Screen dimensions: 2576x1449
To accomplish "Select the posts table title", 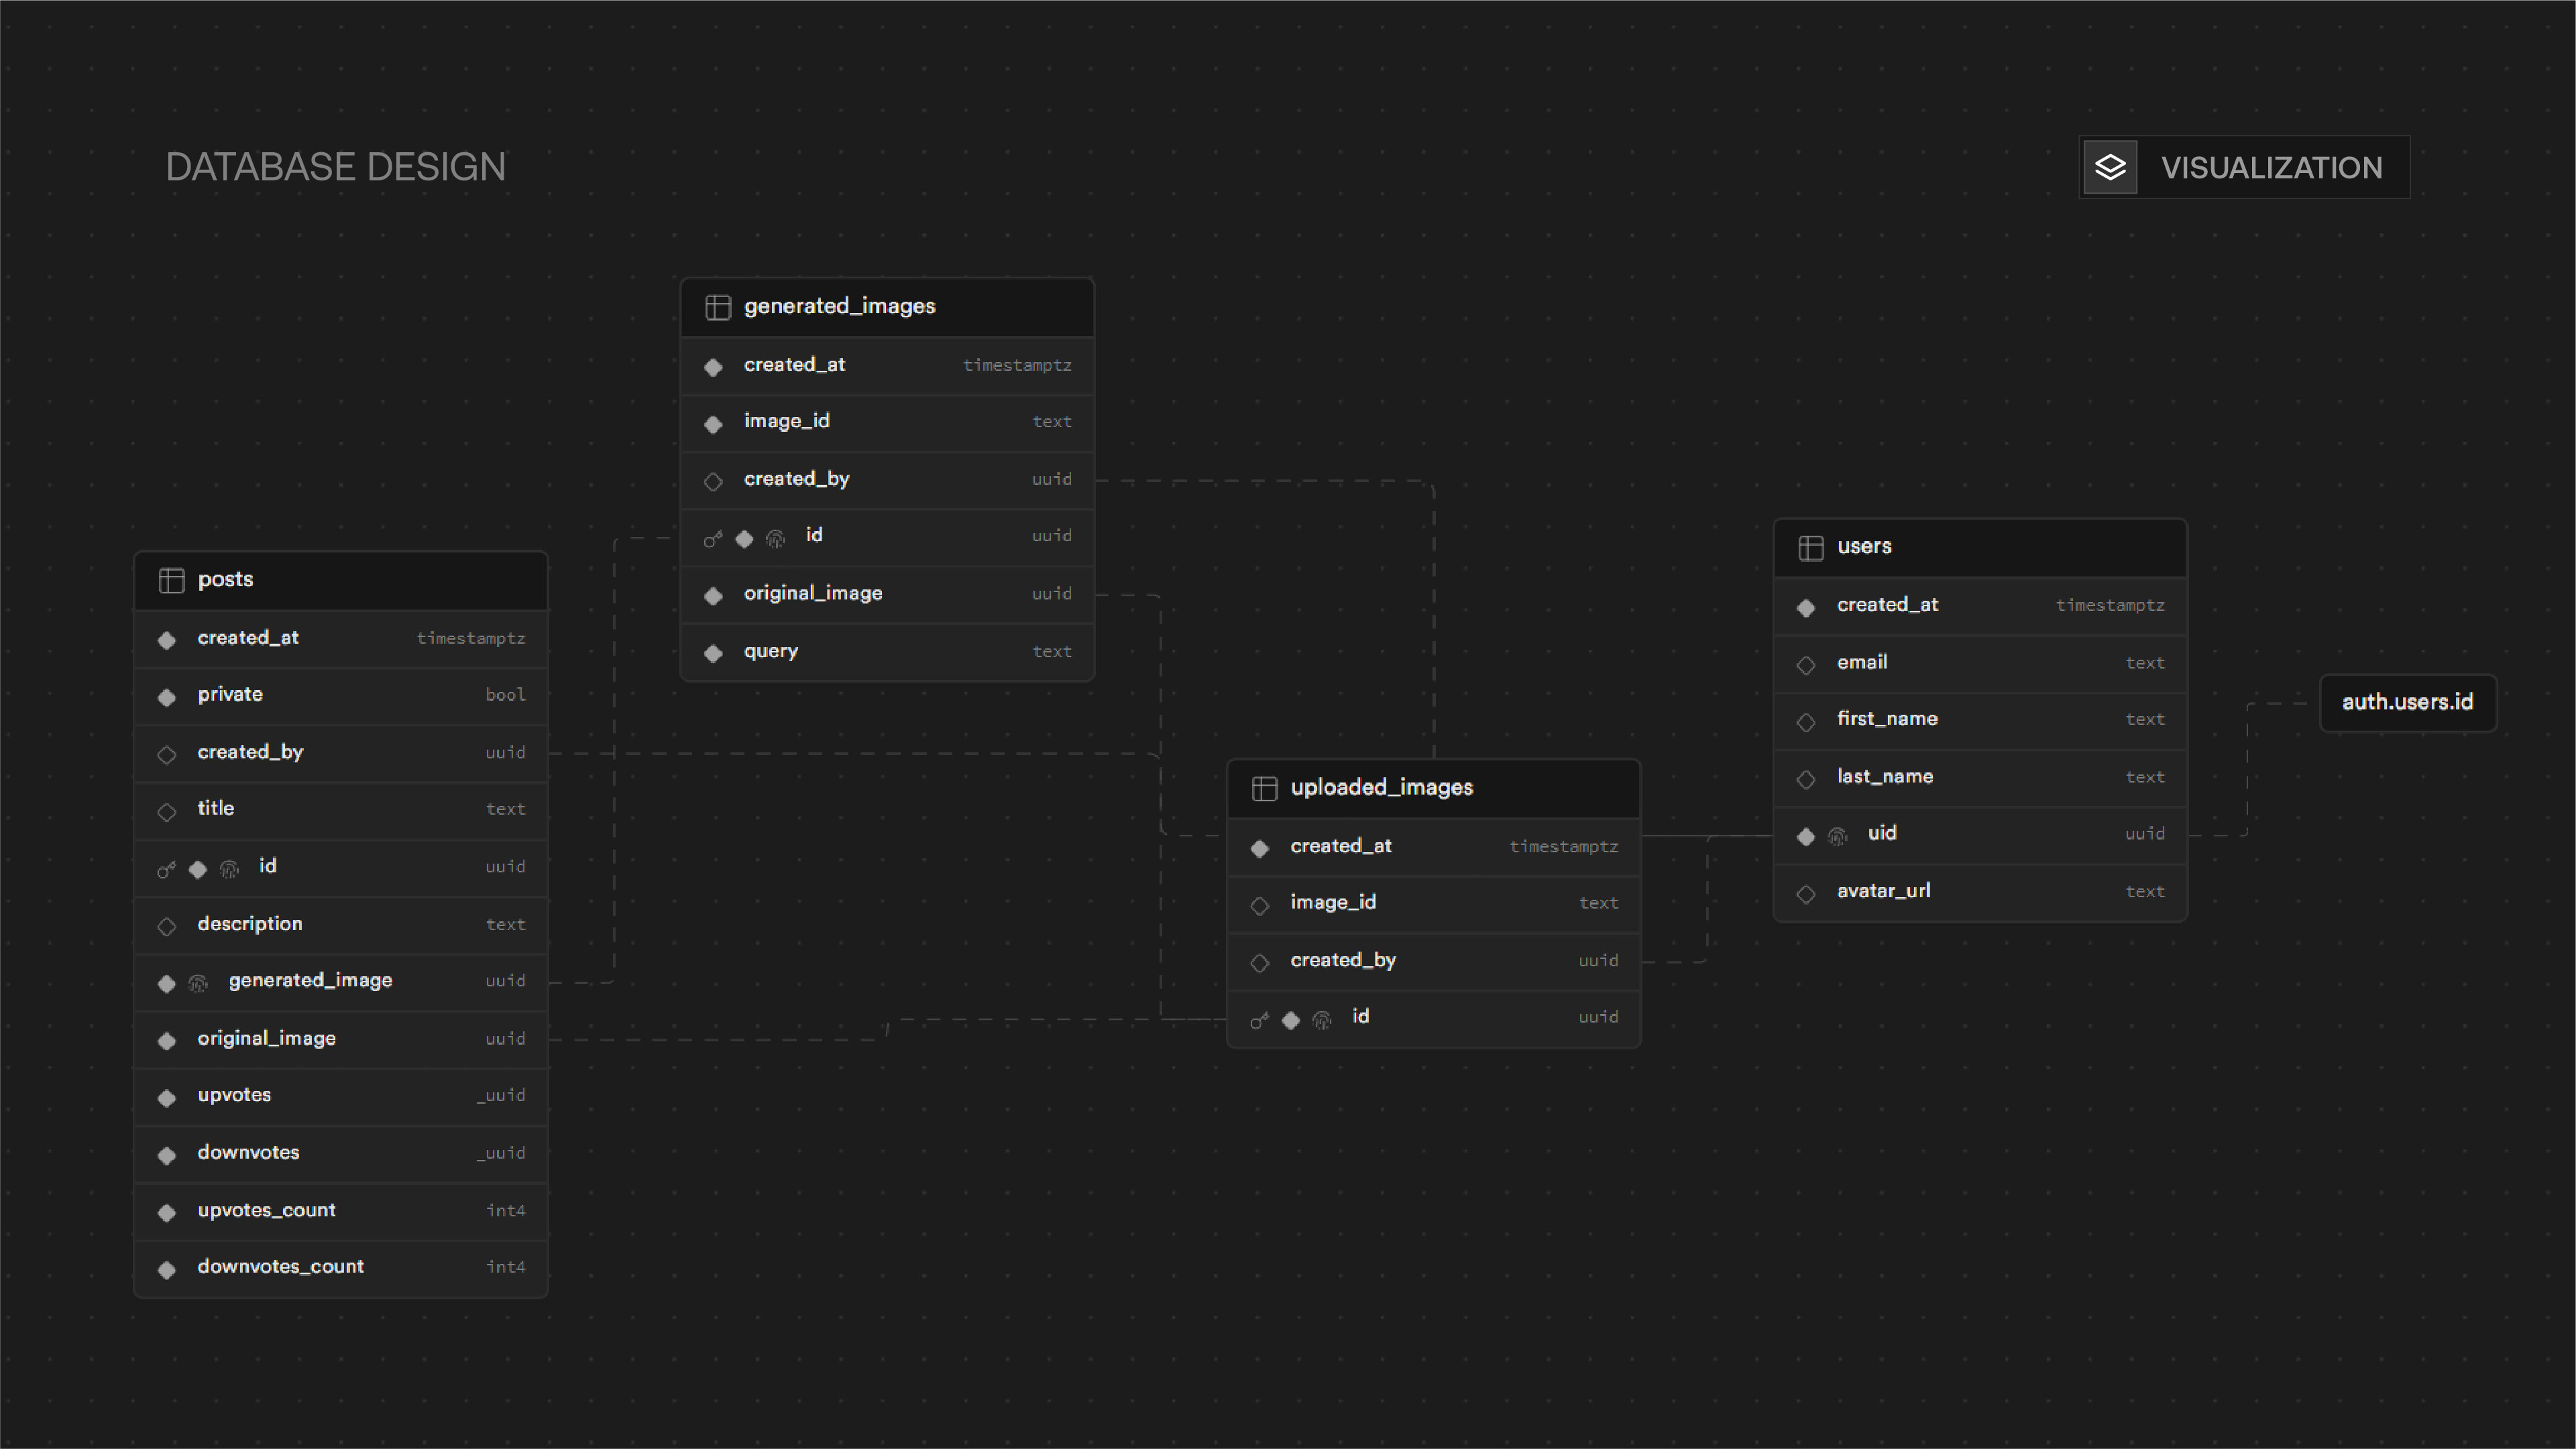I will pos(225,579).
